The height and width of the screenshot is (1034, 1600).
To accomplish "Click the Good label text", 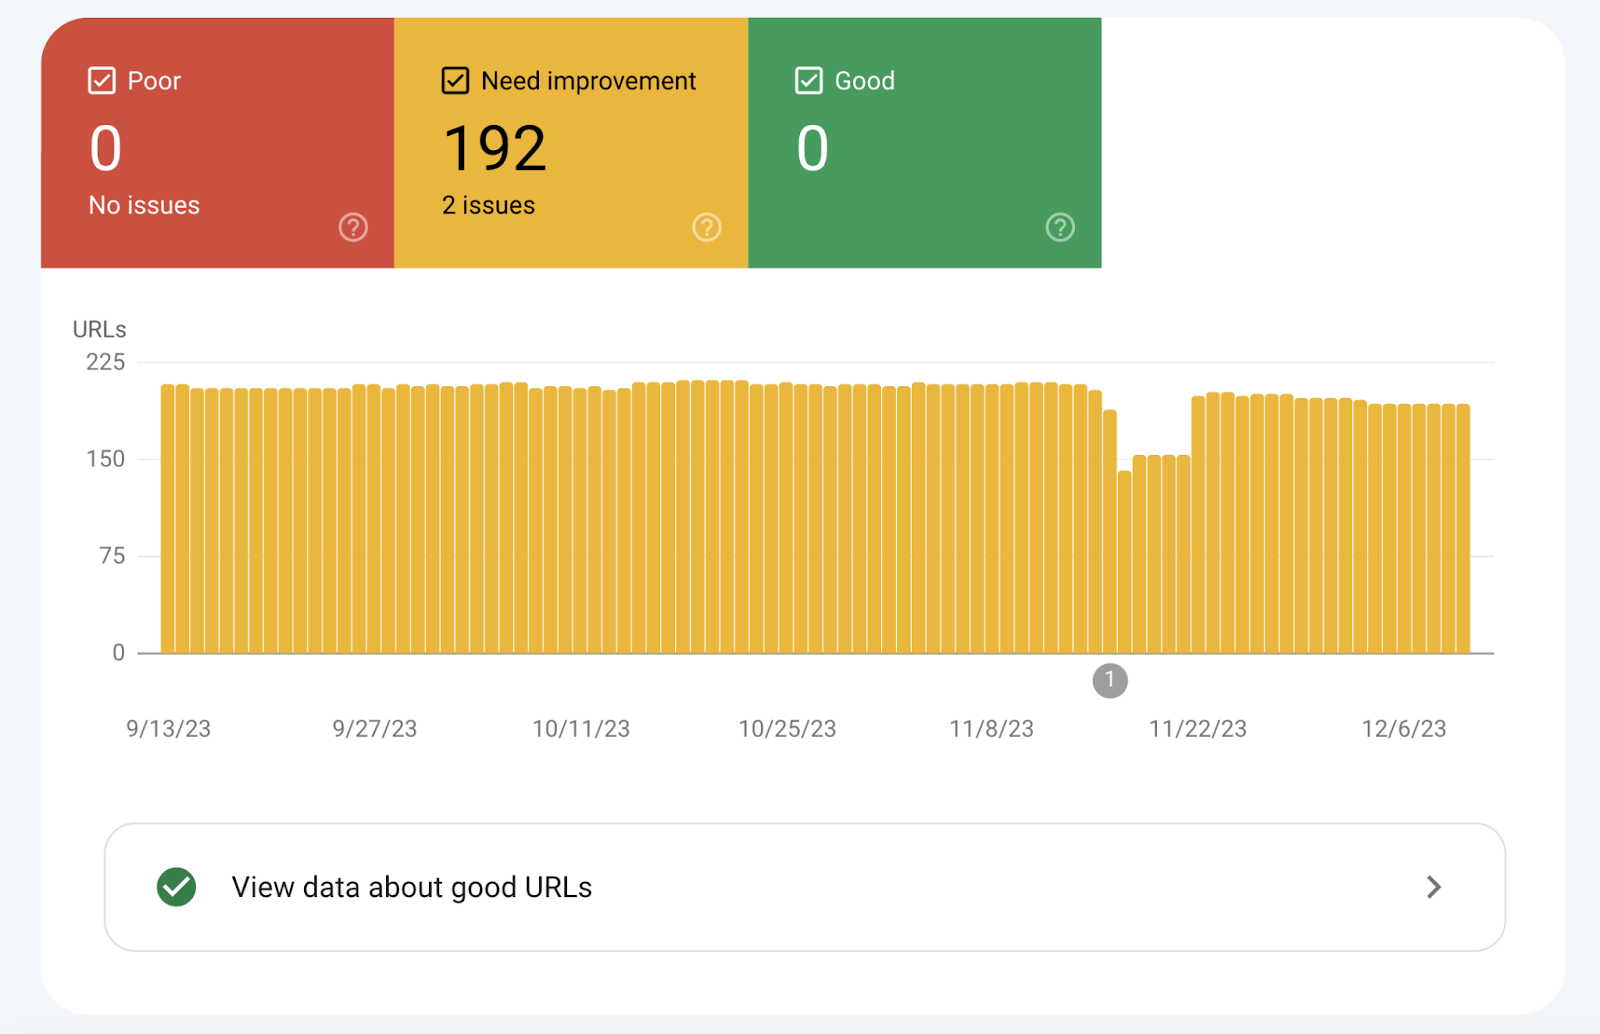I will click(865, 81).
